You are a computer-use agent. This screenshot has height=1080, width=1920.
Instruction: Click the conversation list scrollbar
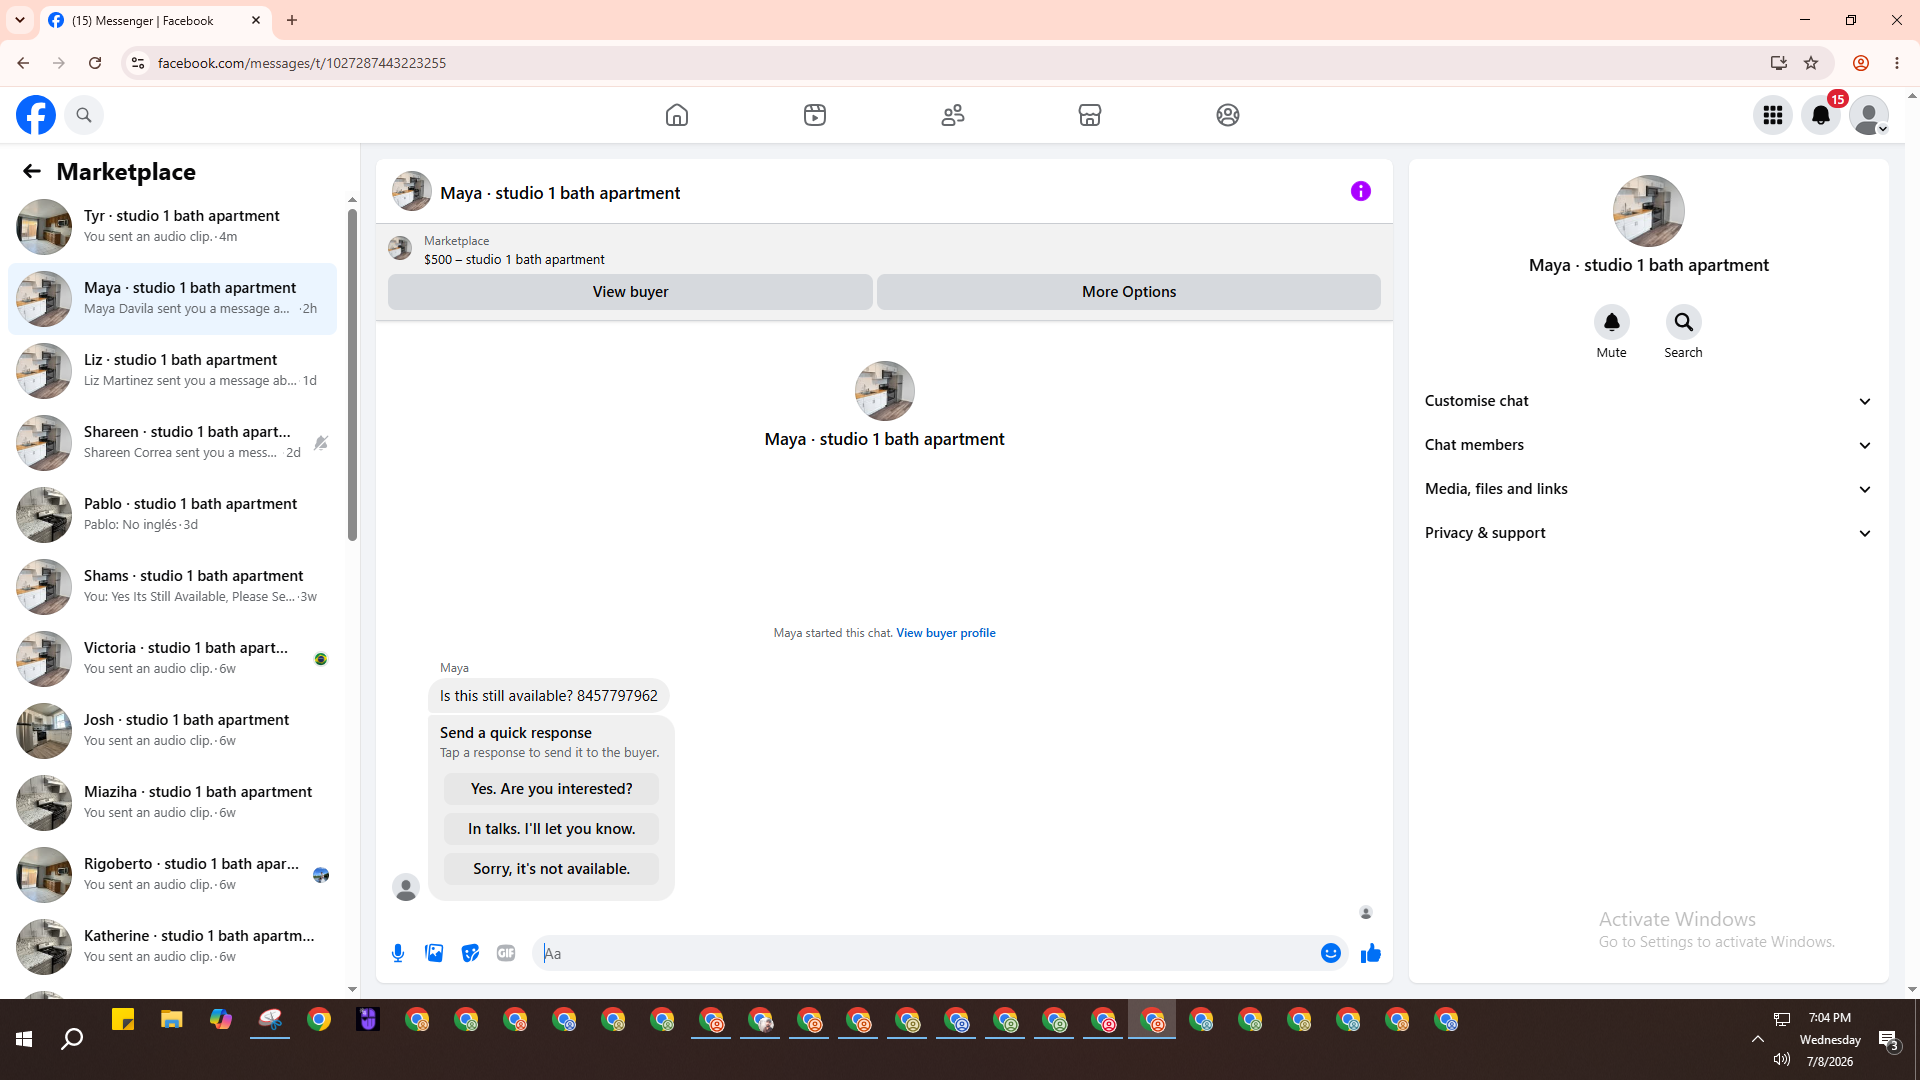click(x=352, y=375)
